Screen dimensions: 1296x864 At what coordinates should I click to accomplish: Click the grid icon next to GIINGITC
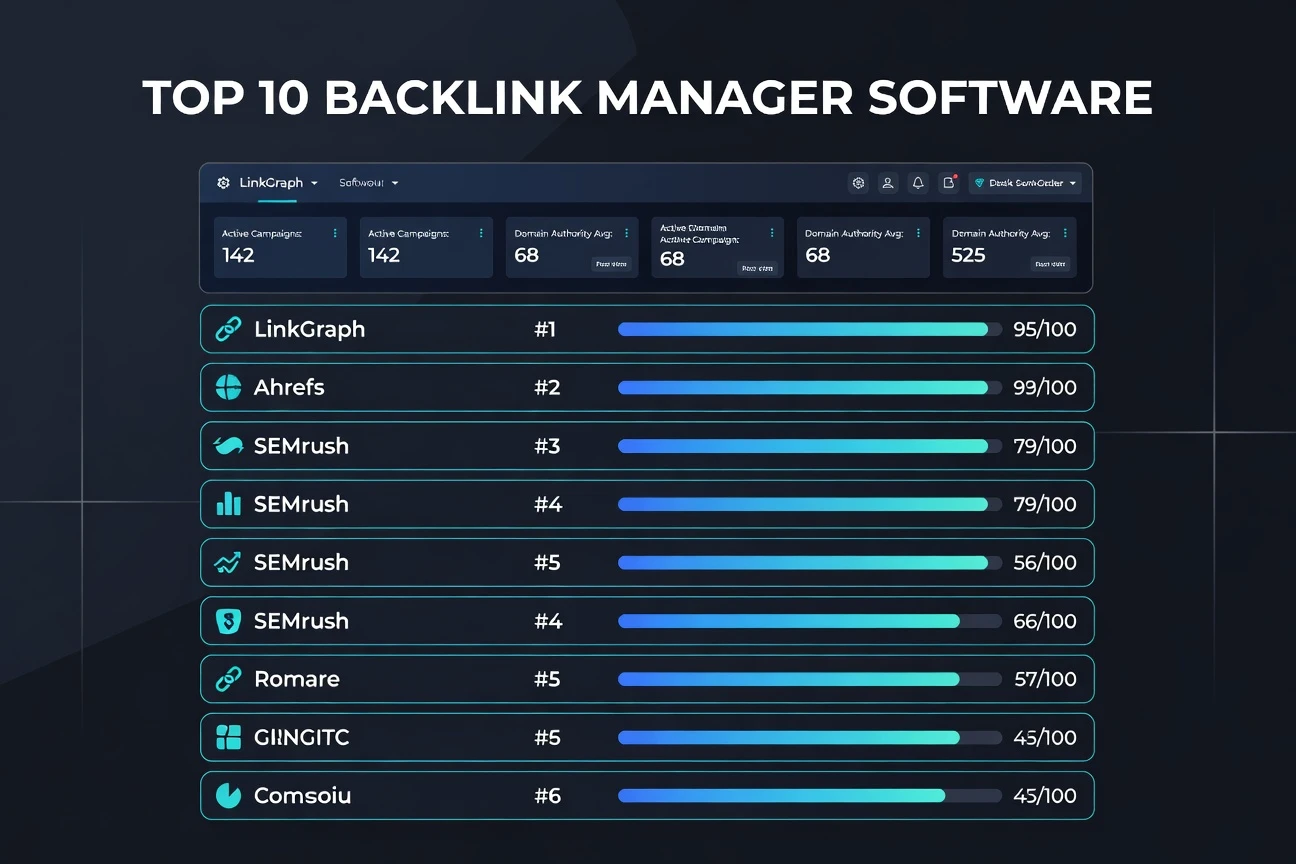click(228, 738)
